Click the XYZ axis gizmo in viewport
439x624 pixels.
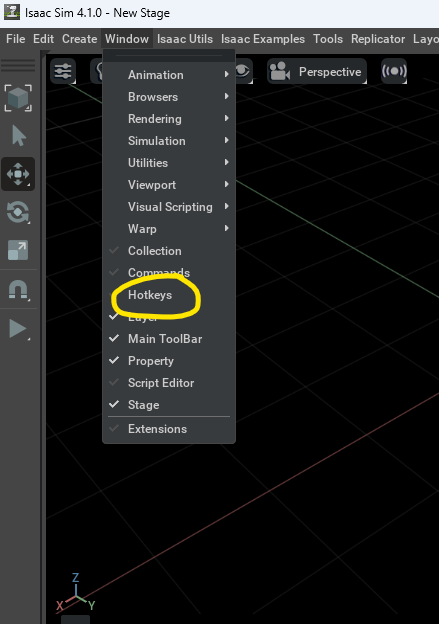click(x=76, y=592)
